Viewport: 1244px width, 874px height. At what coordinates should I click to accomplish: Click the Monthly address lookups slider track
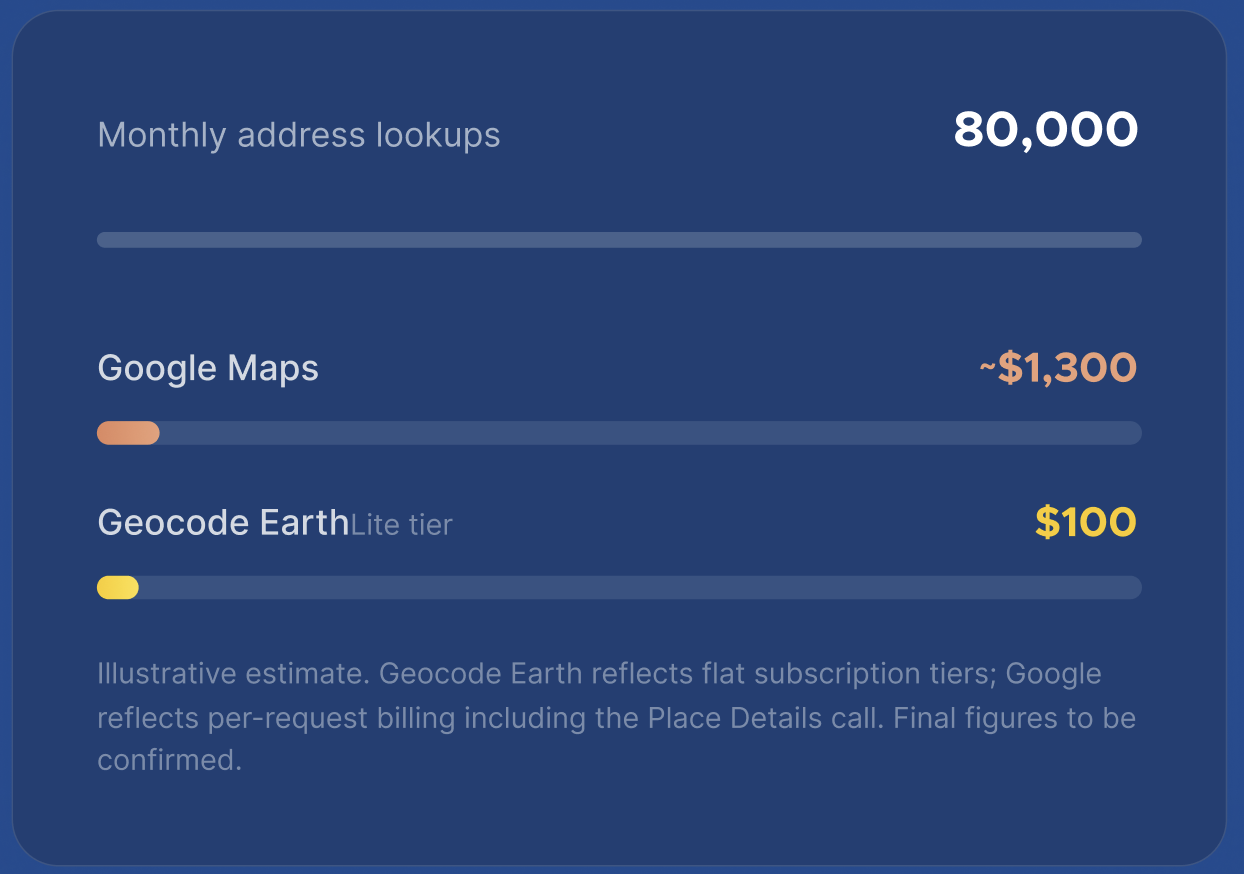(x=619, y=240)
